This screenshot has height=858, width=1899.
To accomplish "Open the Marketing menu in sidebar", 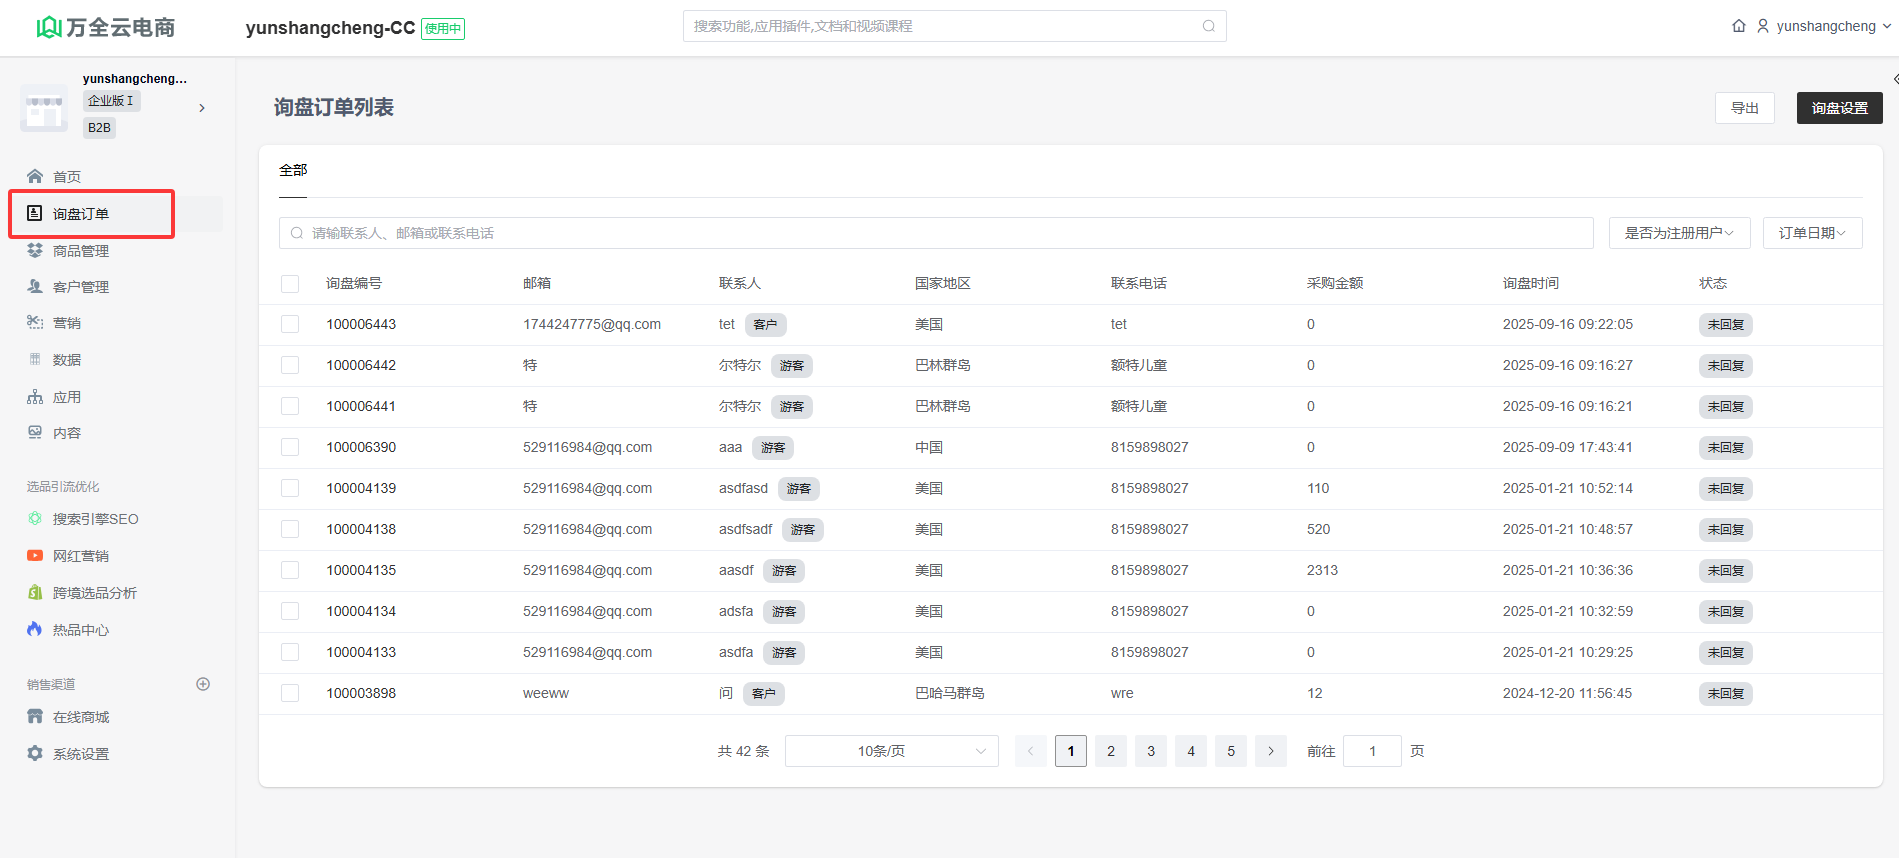I will tap(67, 323).
